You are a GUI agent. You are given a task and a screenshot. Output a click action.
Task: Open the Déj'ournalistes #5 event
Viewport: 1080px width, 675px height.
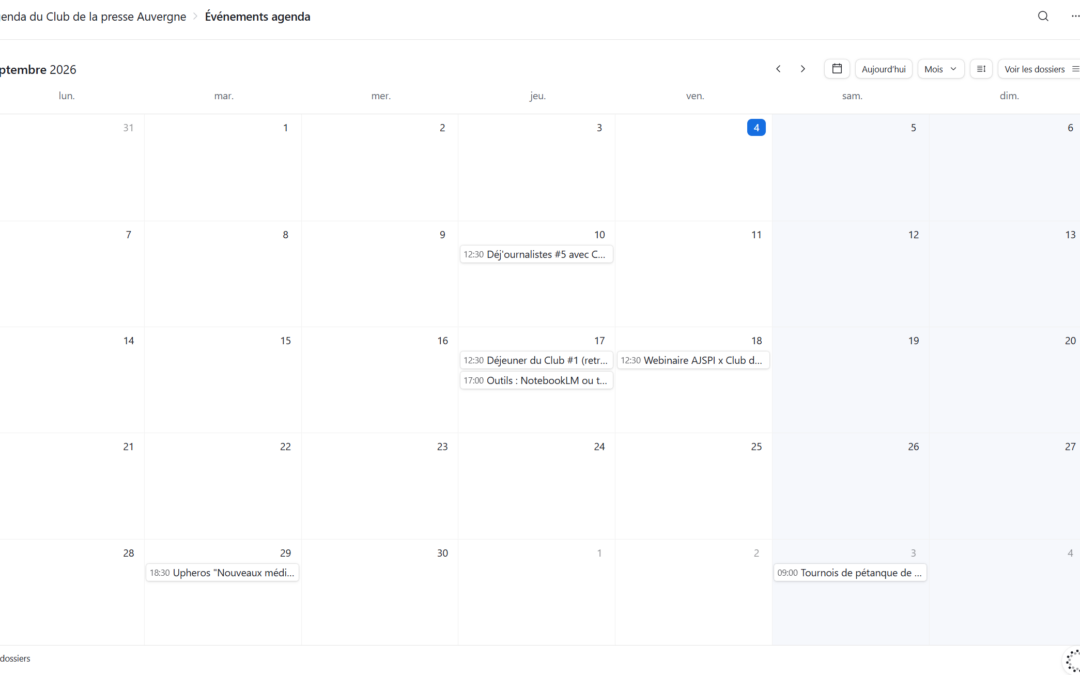coord(537,254)
